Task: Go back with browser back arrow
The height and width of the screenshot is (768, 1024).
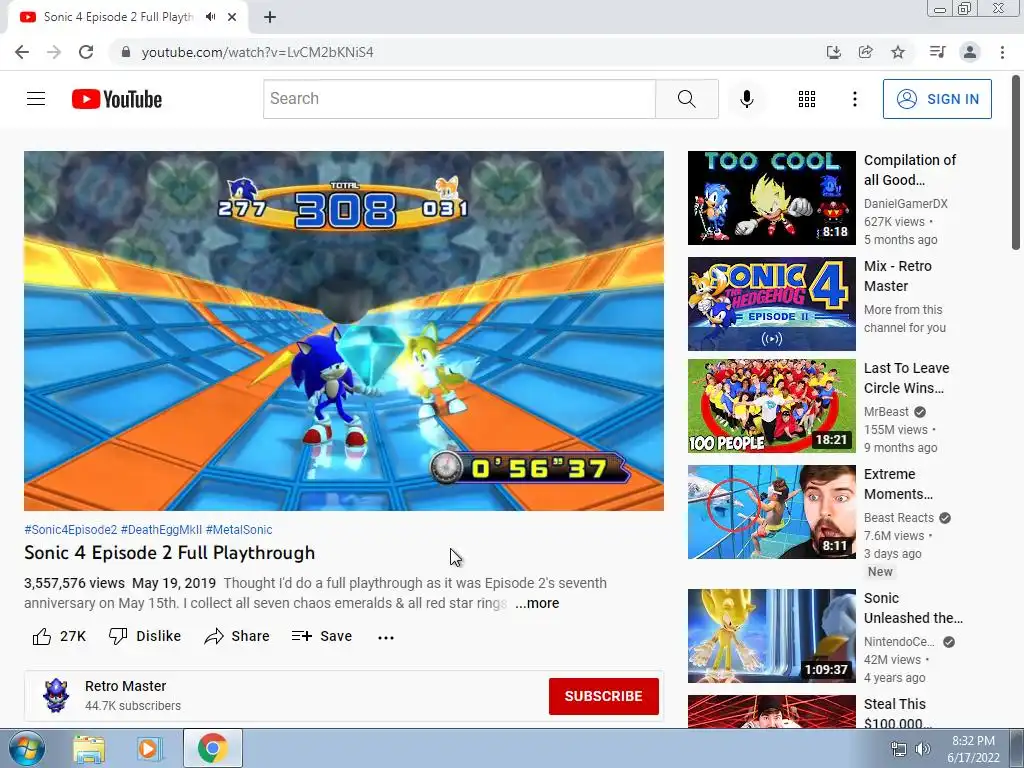Action: tap(22, 52)
